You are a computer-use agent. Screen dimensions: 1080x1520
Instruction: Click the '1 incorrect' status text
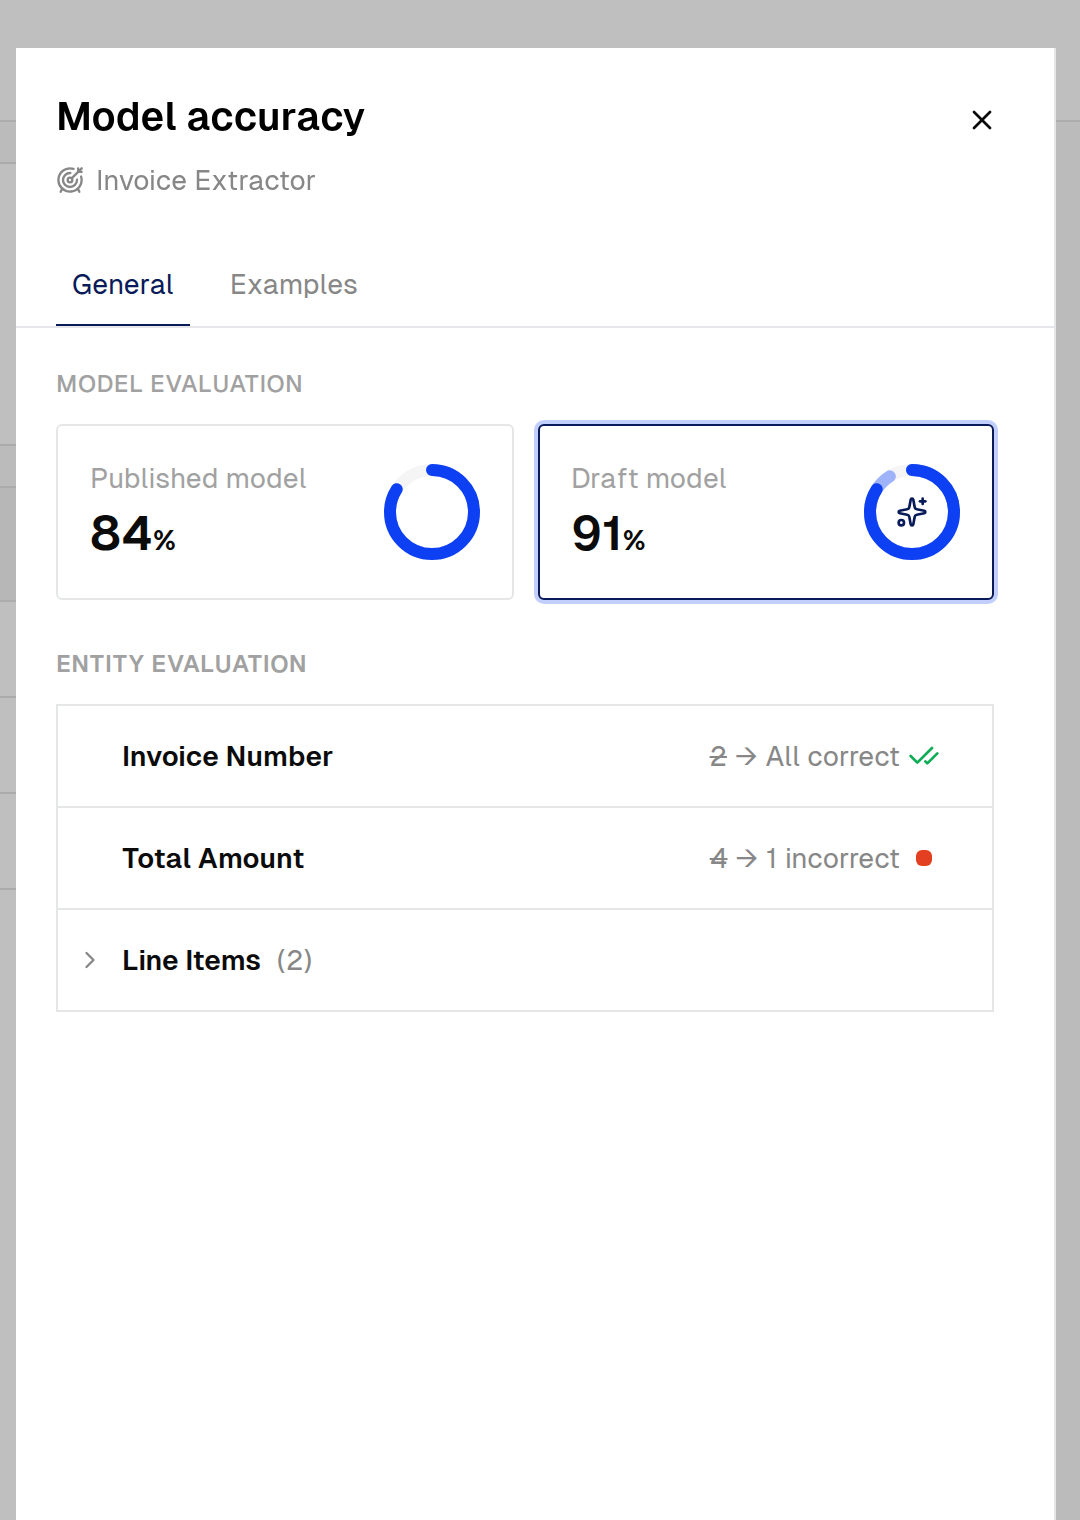point(833,858)
